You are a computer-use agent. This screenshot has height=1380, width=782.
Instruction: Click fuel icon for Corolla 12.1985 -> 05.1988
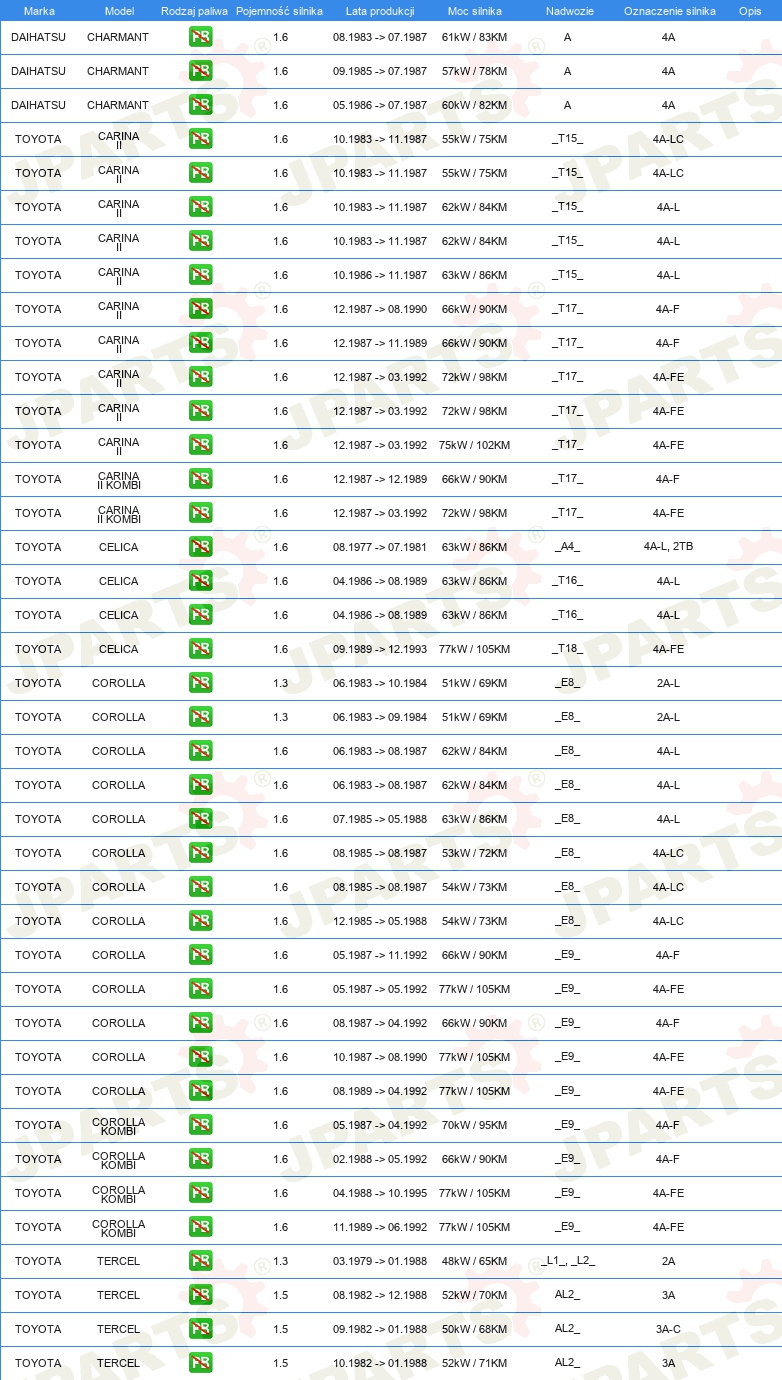click(200, 921)
